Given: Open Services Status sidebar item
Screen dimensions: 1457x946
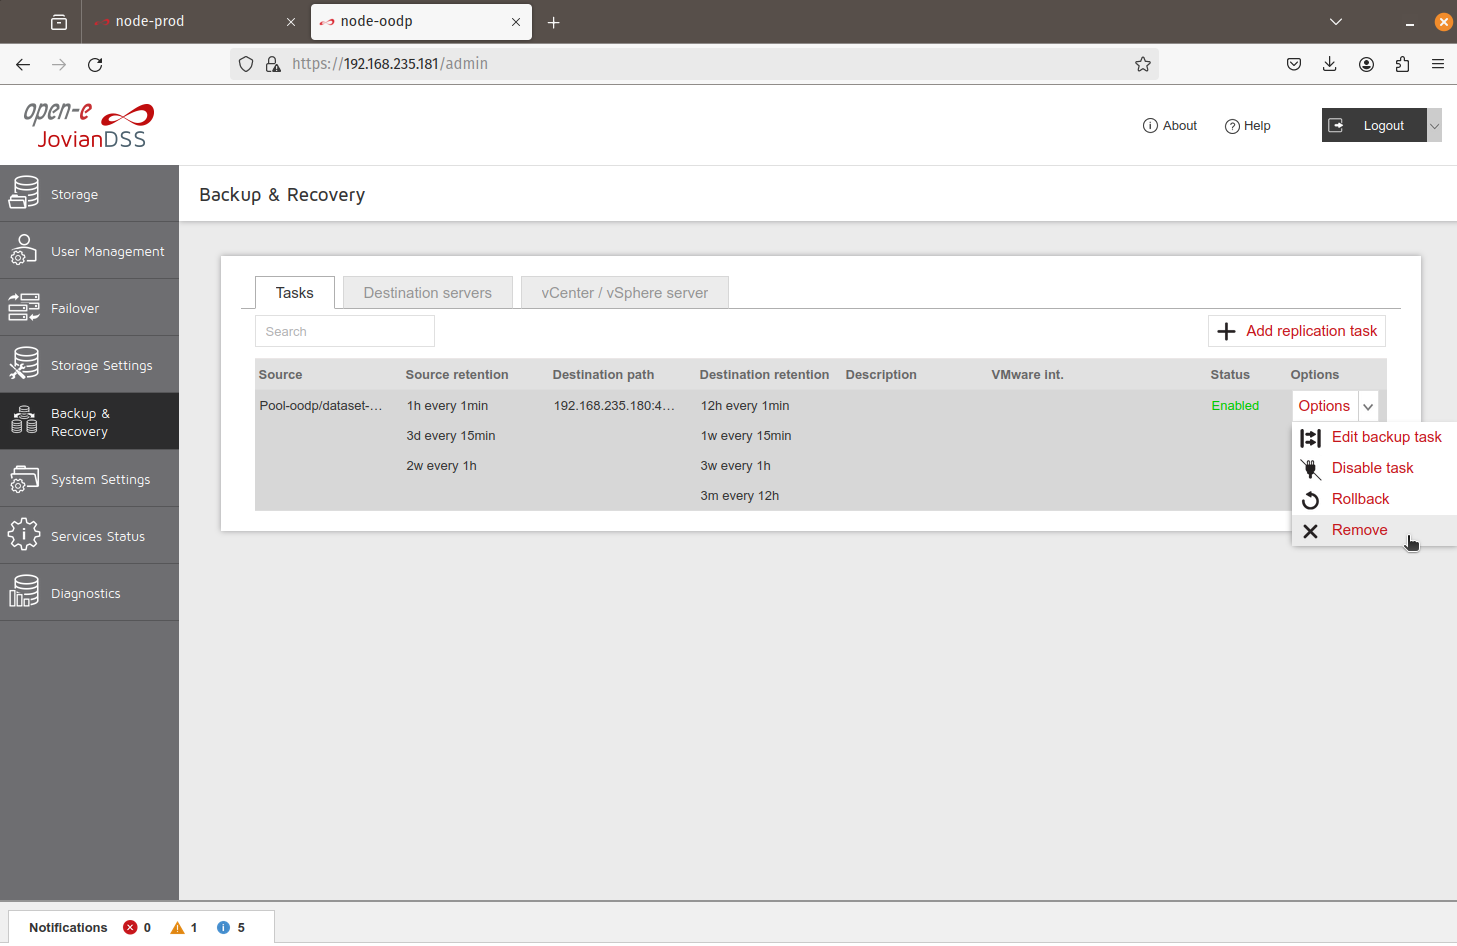Looking at the screenshot, I should 89,536.
